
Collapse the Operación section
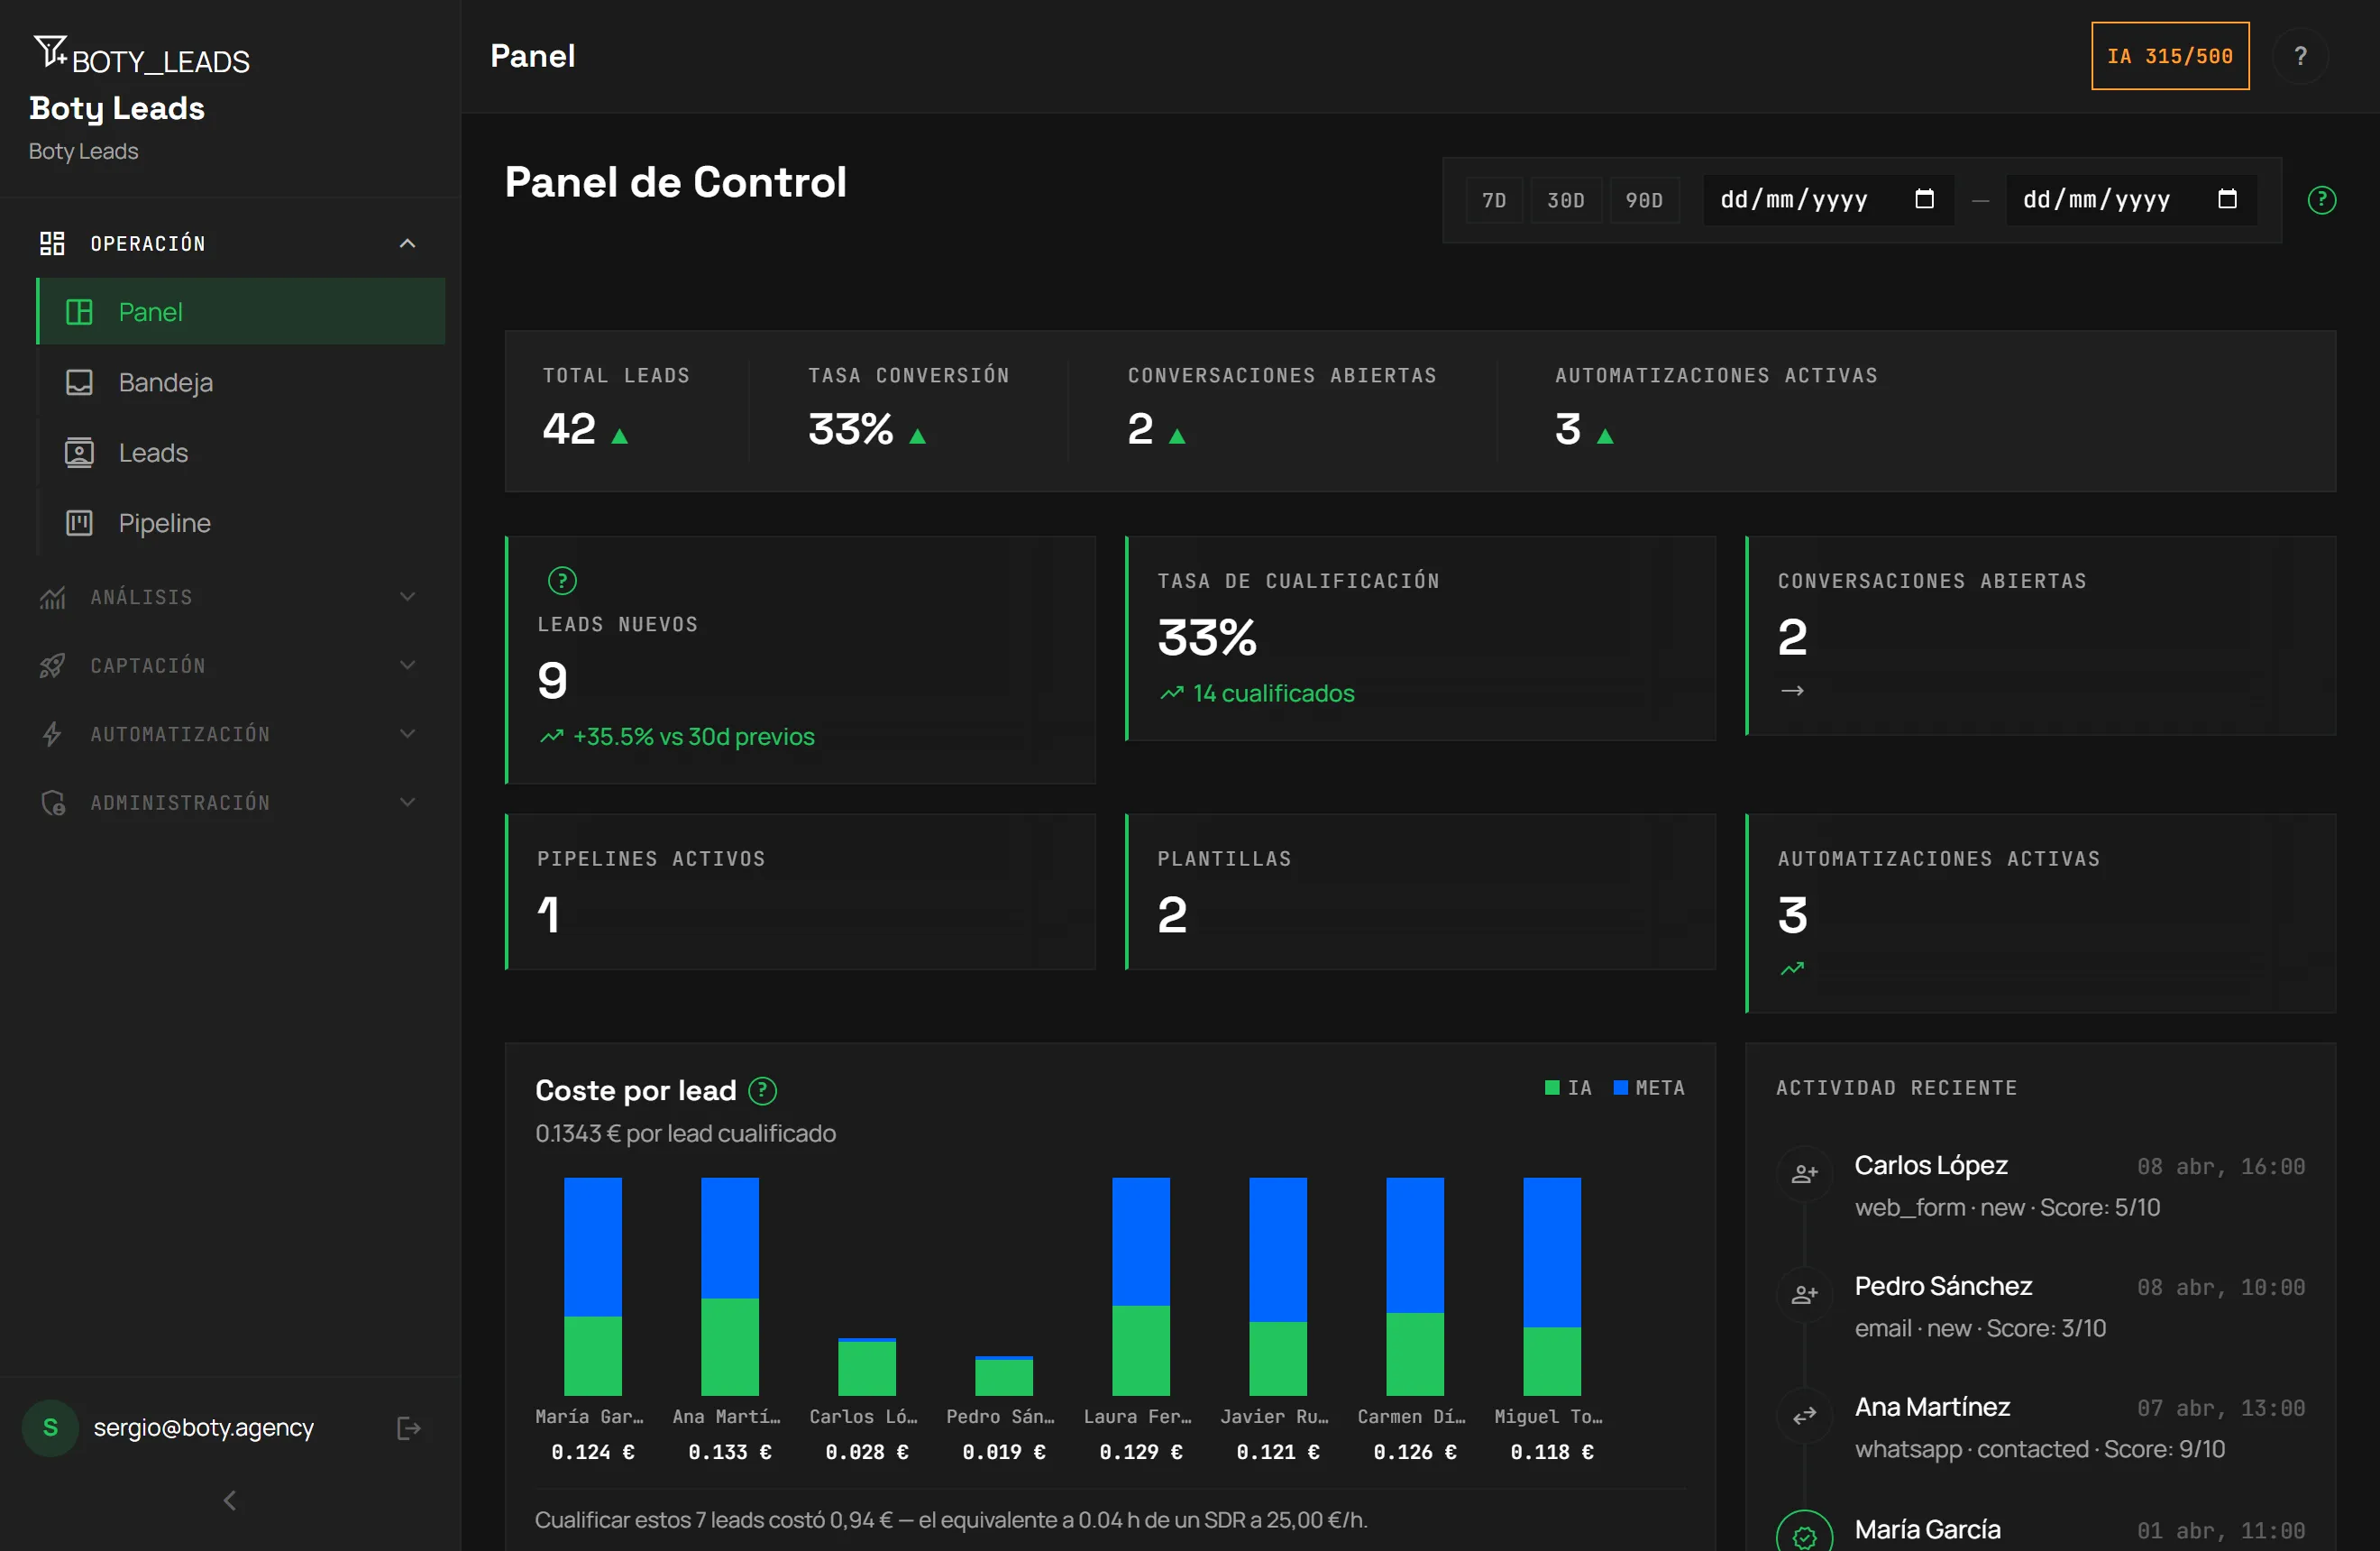coord(407,243)
